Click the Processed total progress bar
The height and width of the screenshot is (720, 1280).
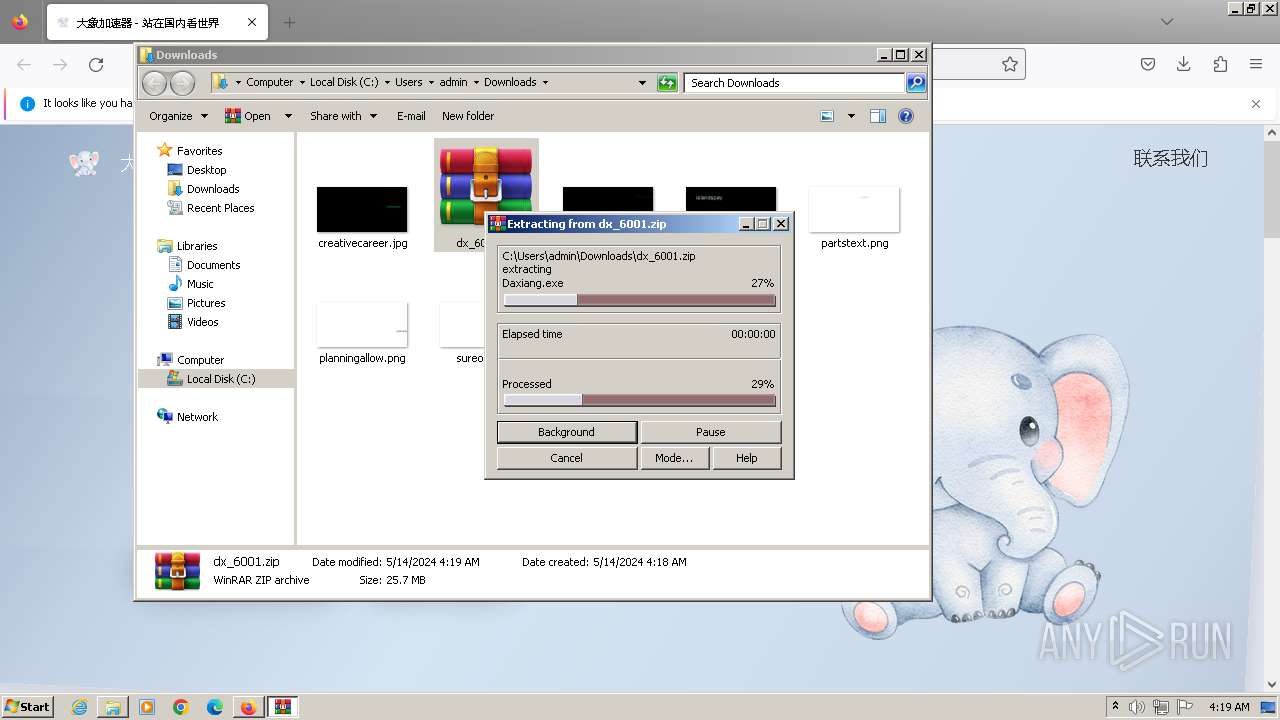tap(639, 400)
